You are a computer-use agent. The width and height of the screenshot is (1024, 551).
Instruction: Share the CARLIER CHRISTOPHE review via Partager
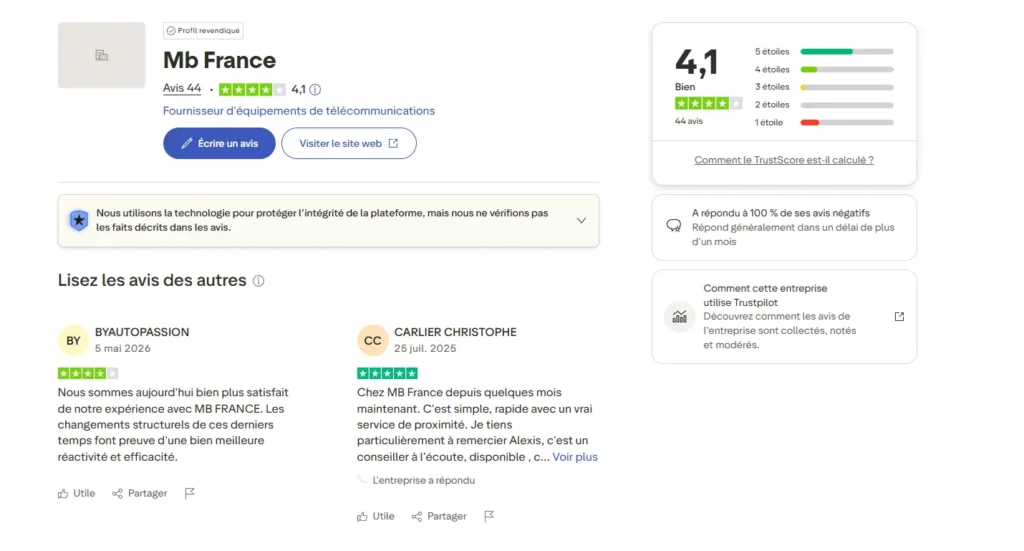[x=439, y=516]
